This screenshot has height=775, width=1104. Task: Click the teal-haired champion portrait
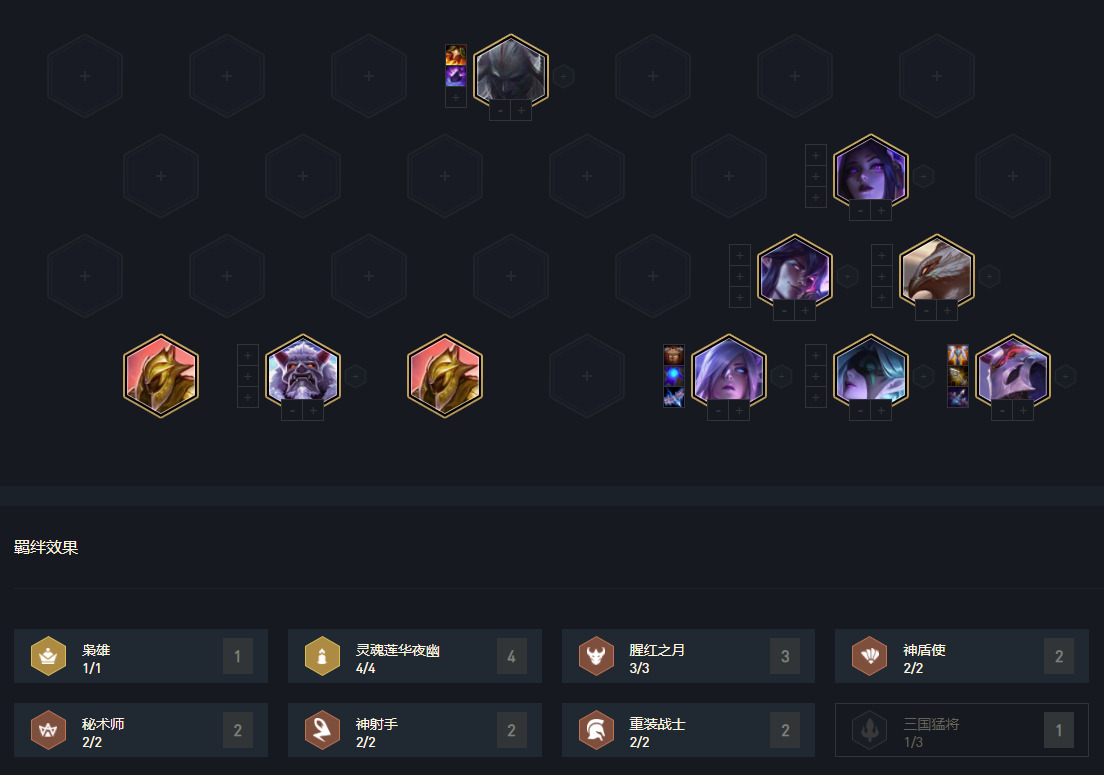(871, 373)
